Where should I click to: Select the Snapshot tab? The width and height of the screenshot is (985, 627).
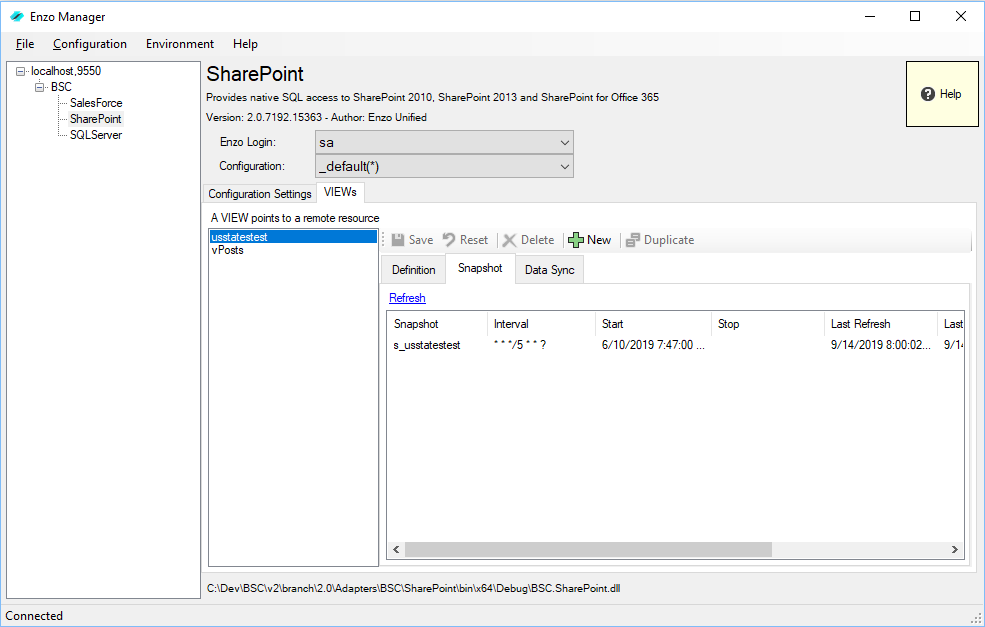[x=480, y=268]
